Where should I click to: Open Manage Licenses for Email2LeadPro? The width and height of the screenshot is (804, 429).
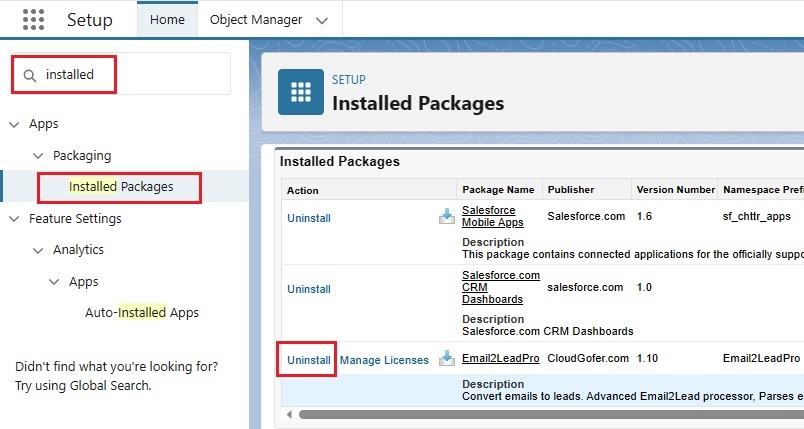pos(384,360)
